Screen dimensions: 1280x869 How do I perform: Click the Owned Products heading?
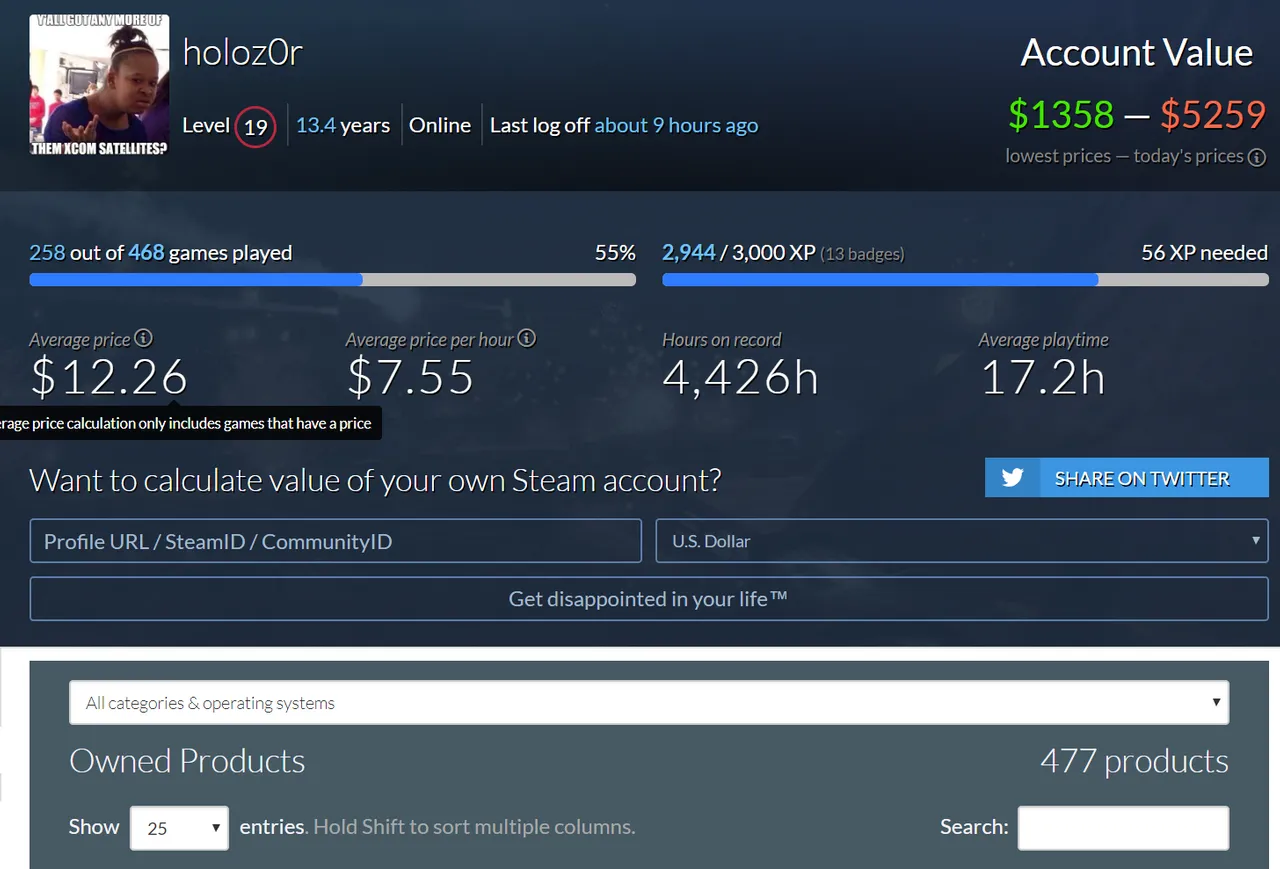187,761
